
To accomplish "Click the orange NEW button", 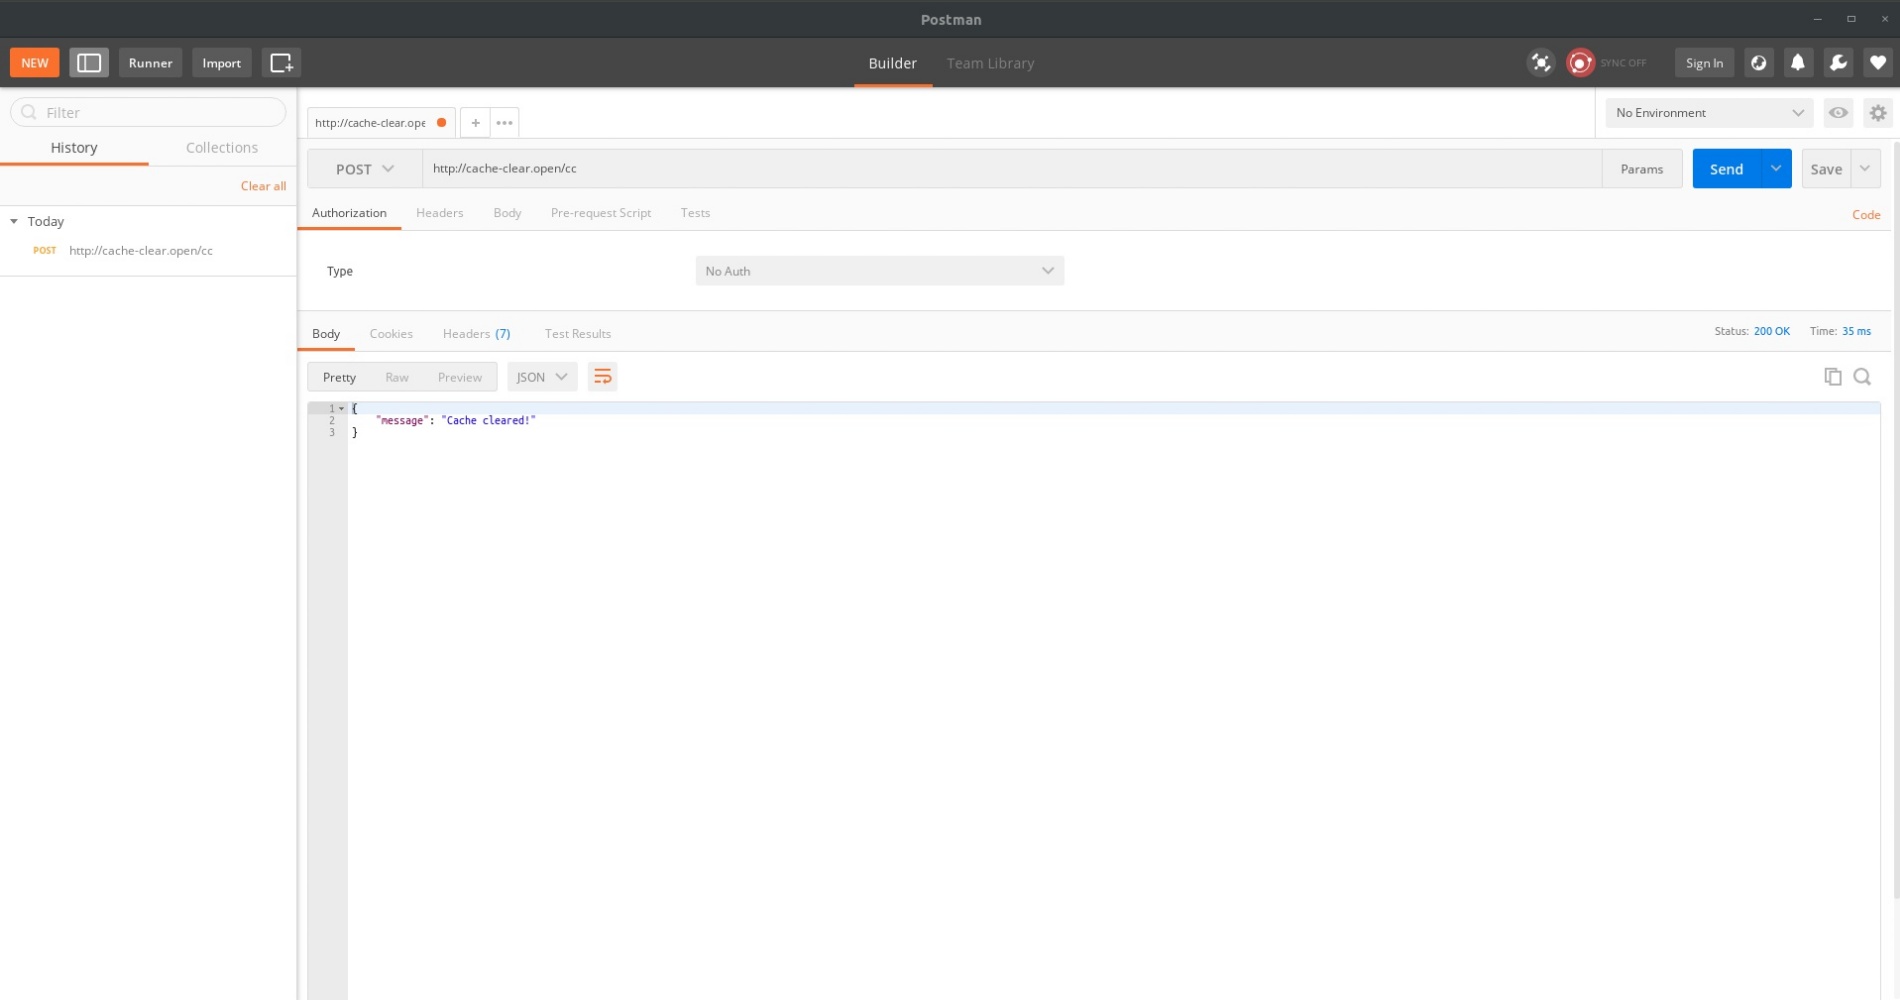I will [x=35, y=62].
